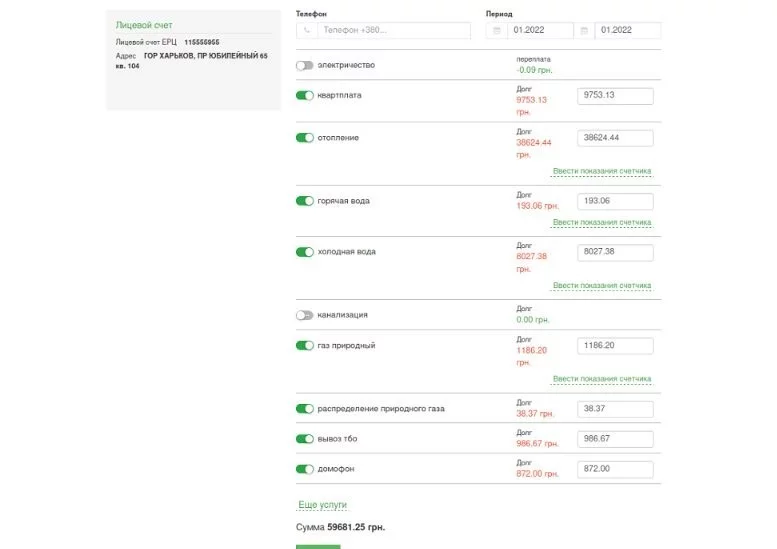Screen dimensions: 777x549
Task: Enable the электричество toggle
Action: point(305,65)
